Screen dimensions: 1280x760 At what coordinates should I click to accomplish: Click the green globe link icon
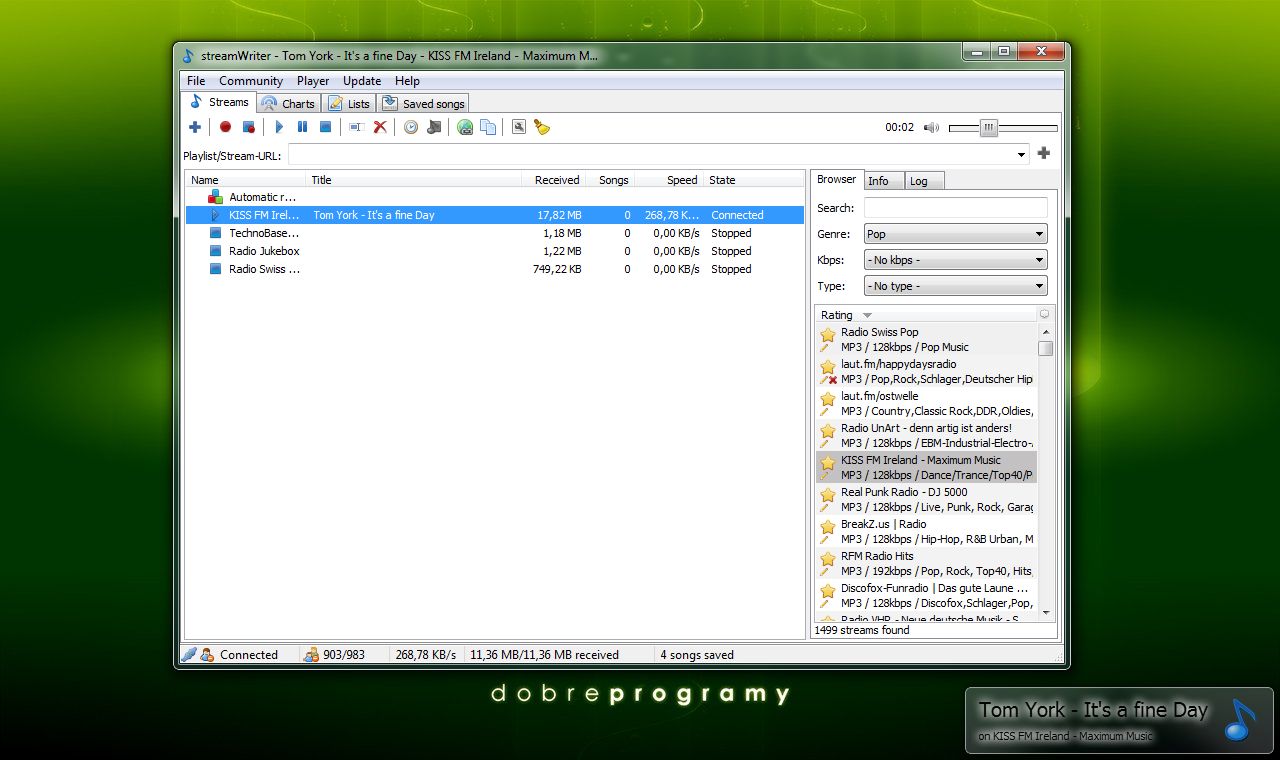(x=465, y=127)
